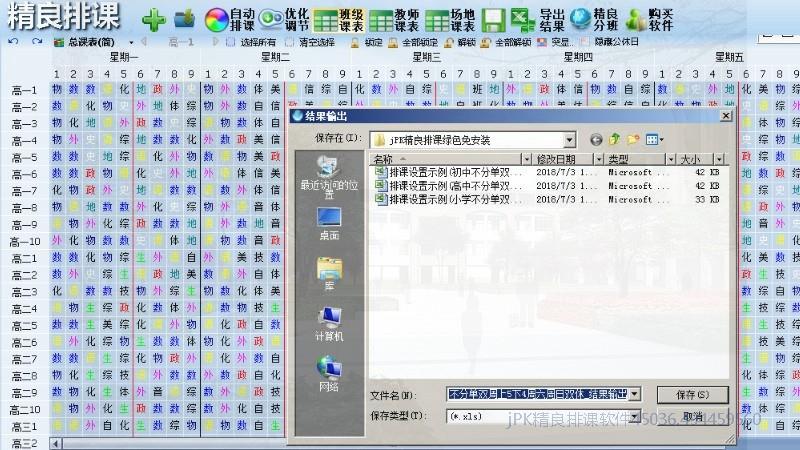Open 修改日期 column dropdown arrow
Screen dimensions: 800x450
tap(598, 159)
